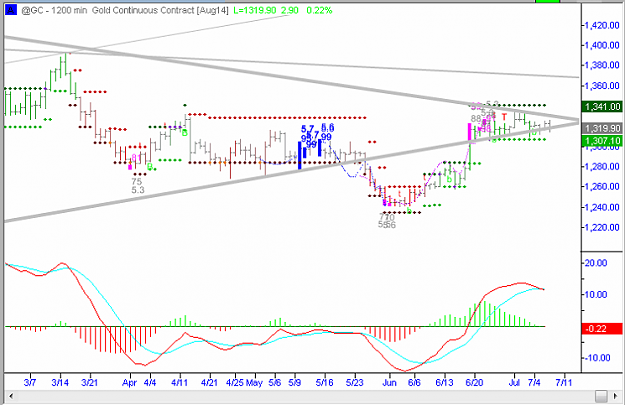Click the gray 75 5.3 label below April low
Viewport: 625px width, 405px height.
coord(138,186)
